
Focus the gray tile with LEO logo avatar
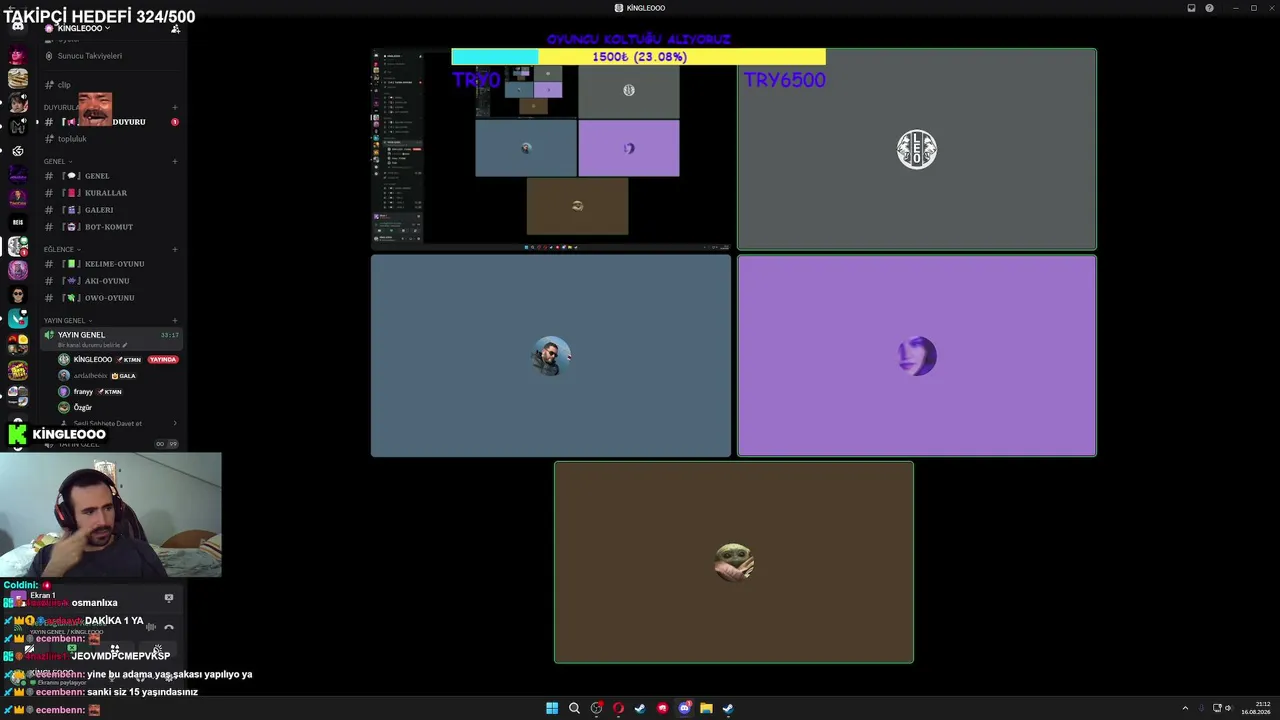pos(917,149)
